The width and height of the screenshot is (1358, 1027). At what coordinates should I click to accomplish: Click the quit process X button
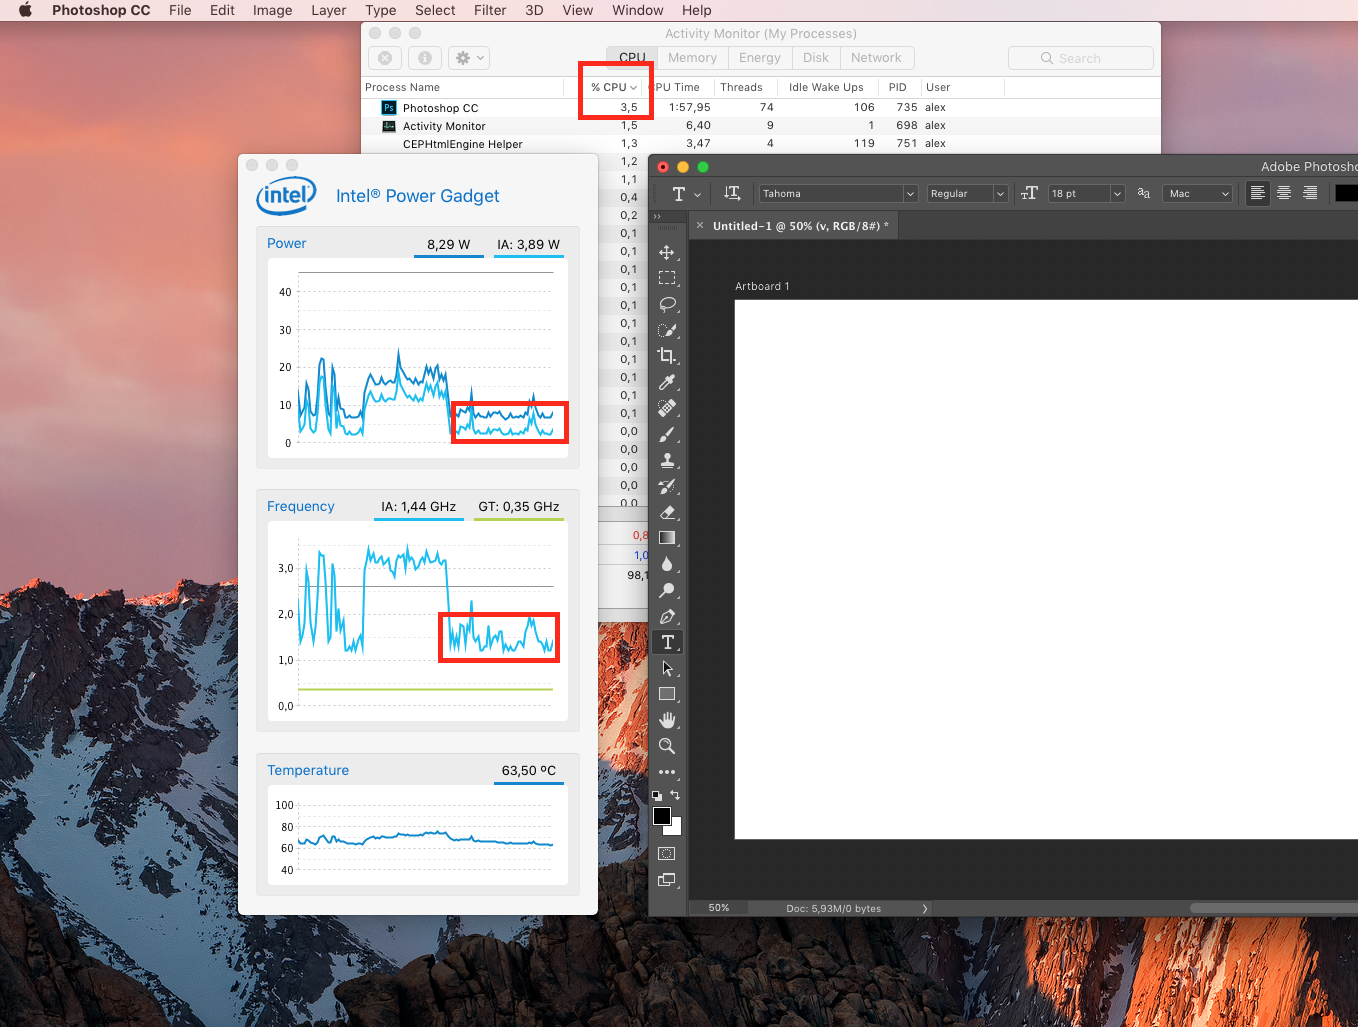click(385, 58)
